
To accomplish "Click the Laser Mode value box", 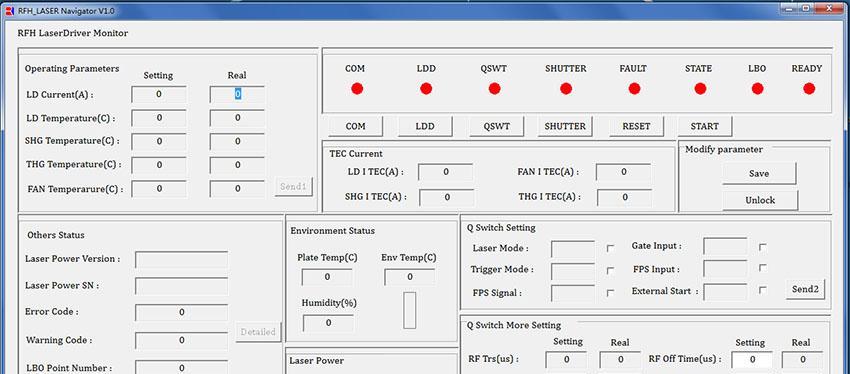I will click(x=572, y=249).
